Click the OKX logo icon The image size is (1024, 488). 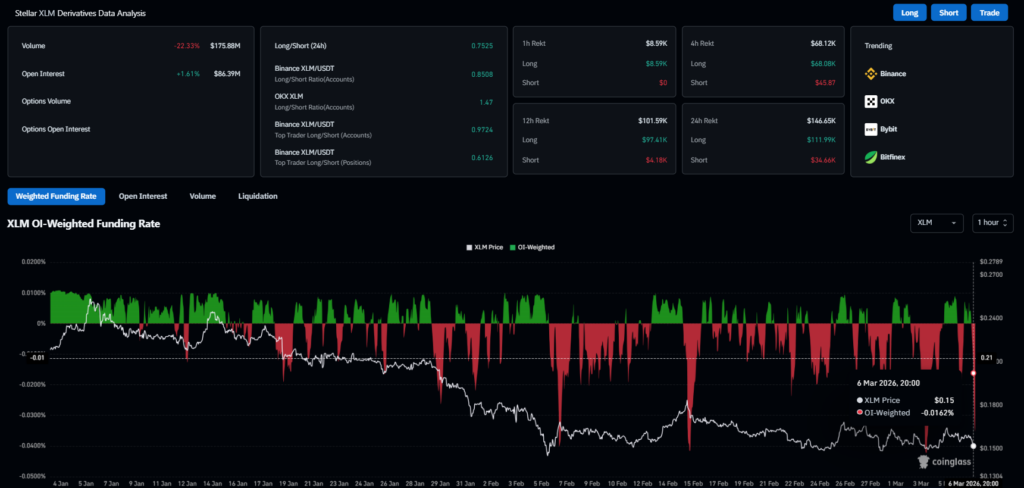[871, 101]
